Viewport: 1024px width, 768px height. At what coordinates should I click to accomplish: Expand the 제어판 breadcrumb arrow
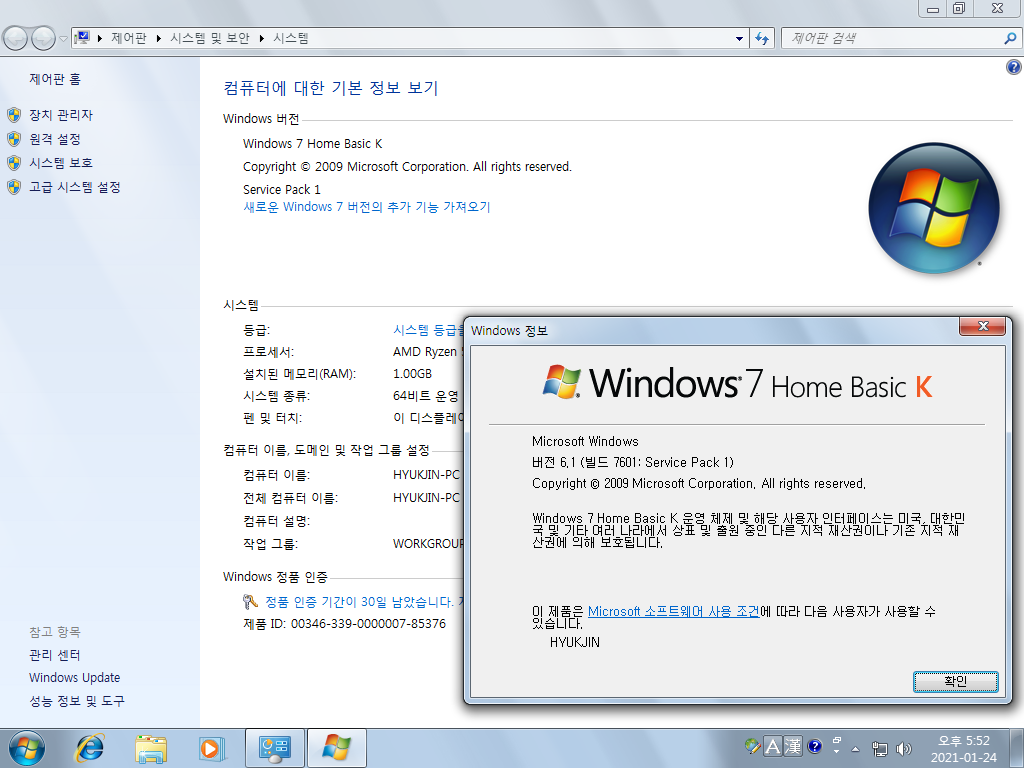pyautogui.click(x=159, y=39)
